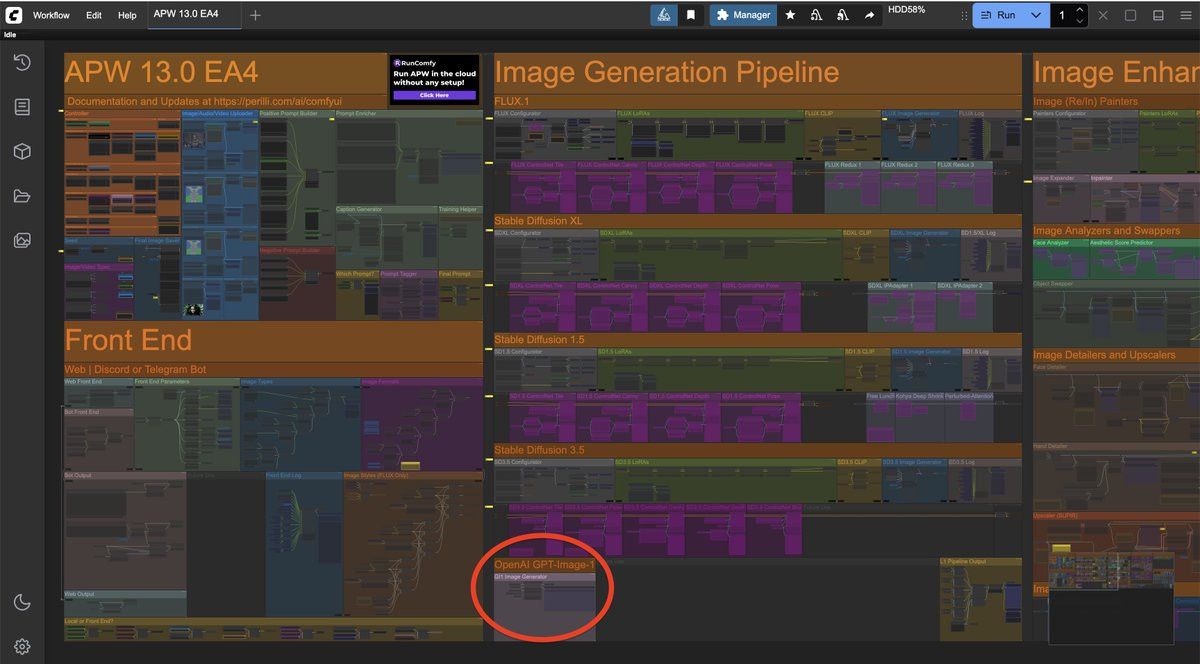Click the Image Detailers and Upscalers header
This screenshot has width=1200, height=664.
point(1104,355)
